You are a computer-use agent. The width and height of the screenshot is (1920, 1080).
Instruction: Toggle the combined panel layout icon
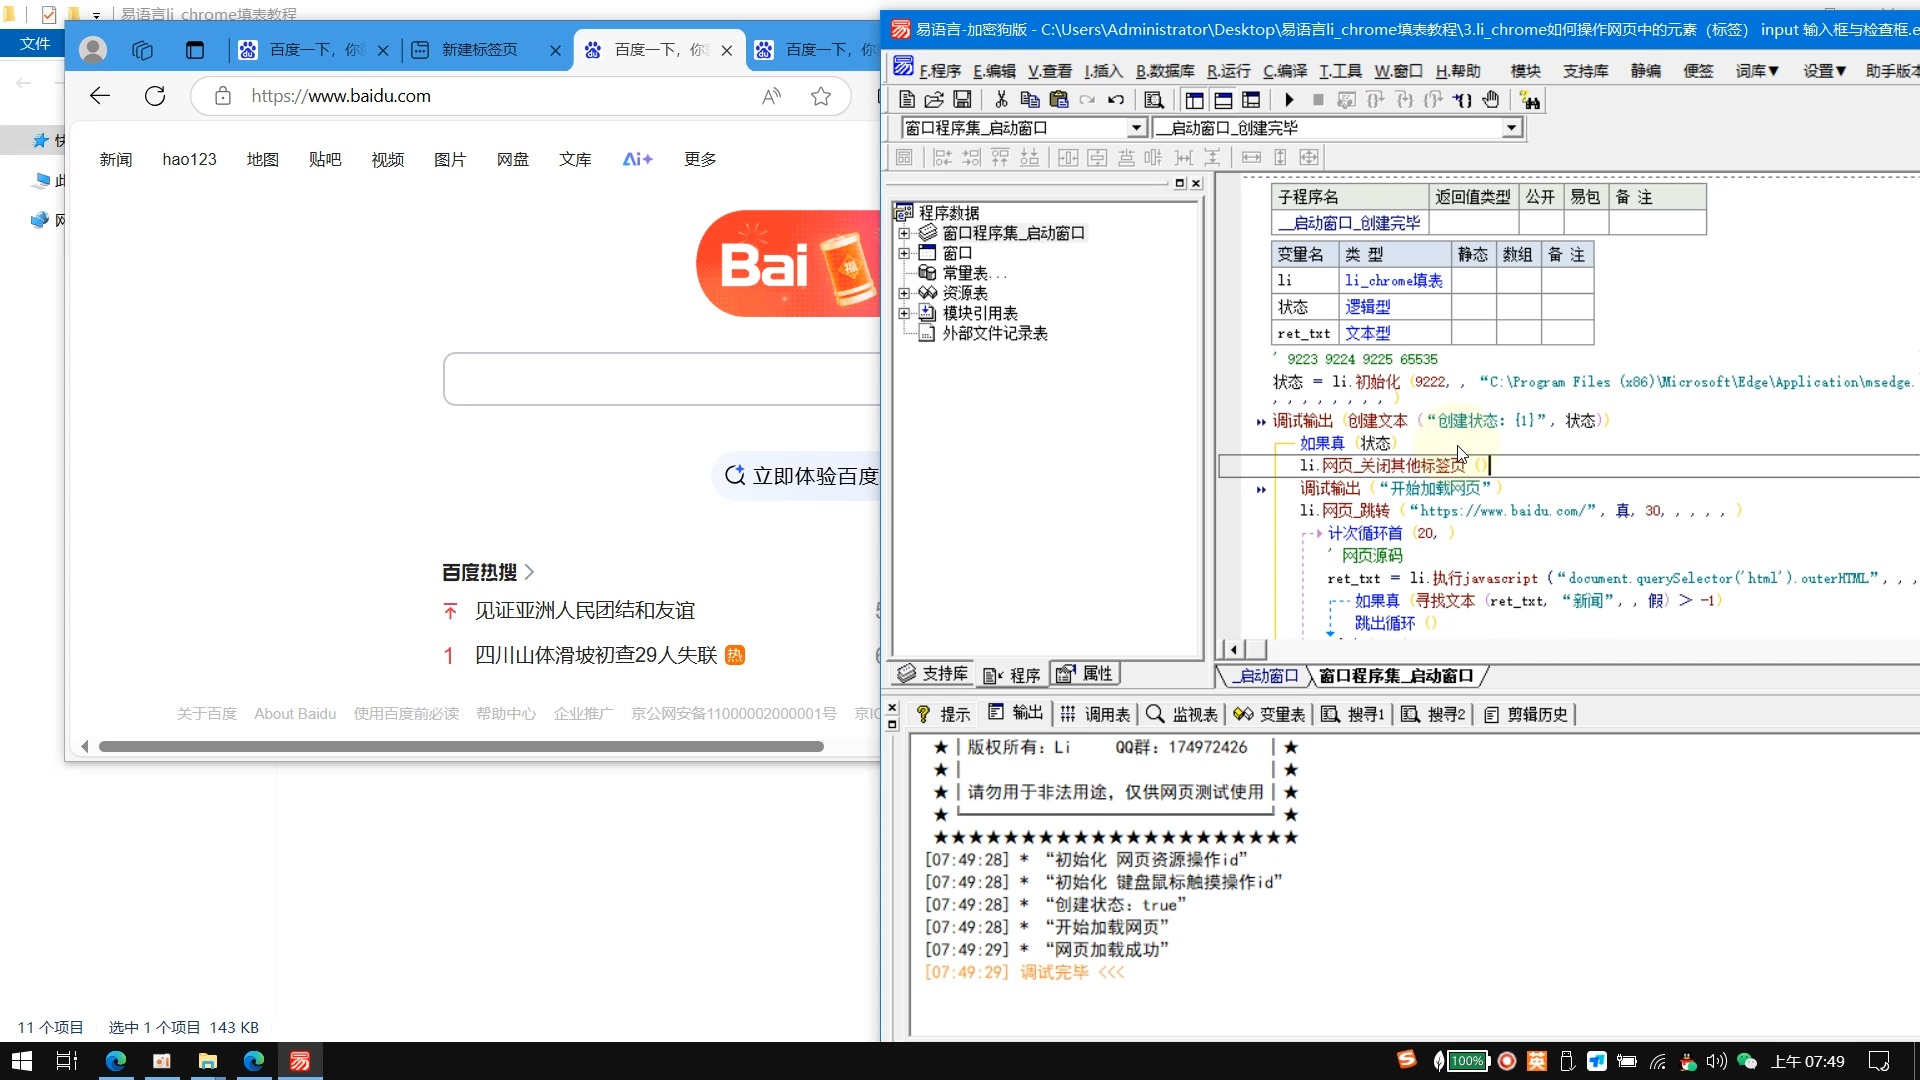pyautogui.click(x=1251, y=100)
